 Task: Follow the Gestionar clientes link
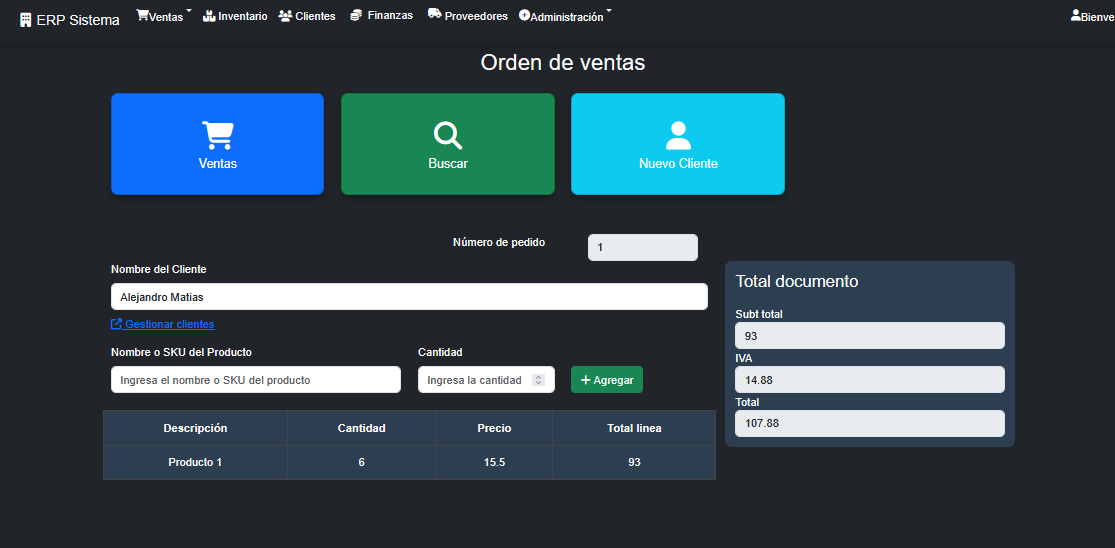click(169, 324)
